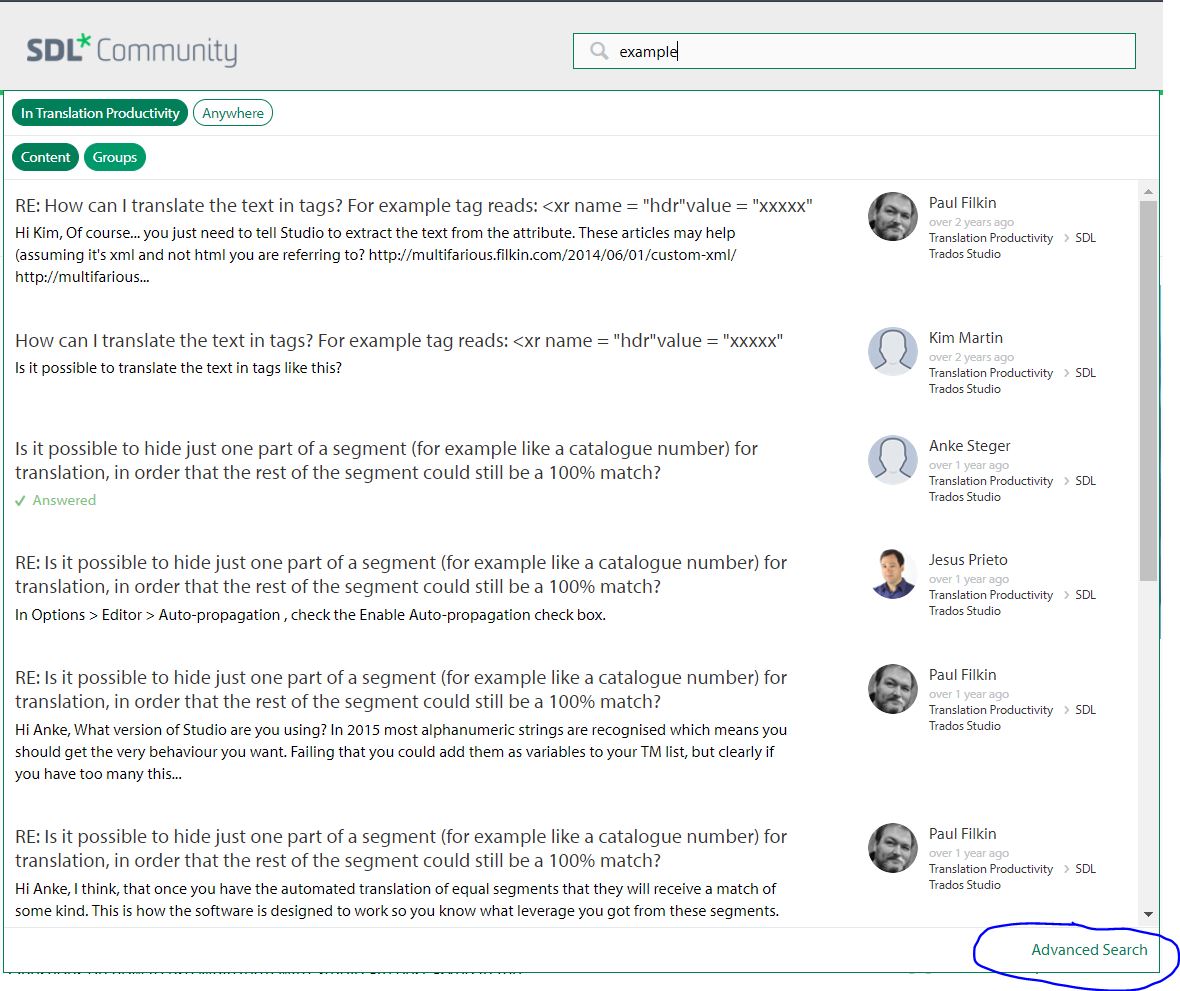This screenshot has width=1180, height=991.
Task: Open Jesus Prieto's profile photo
Action: click(x=892, y=574)
